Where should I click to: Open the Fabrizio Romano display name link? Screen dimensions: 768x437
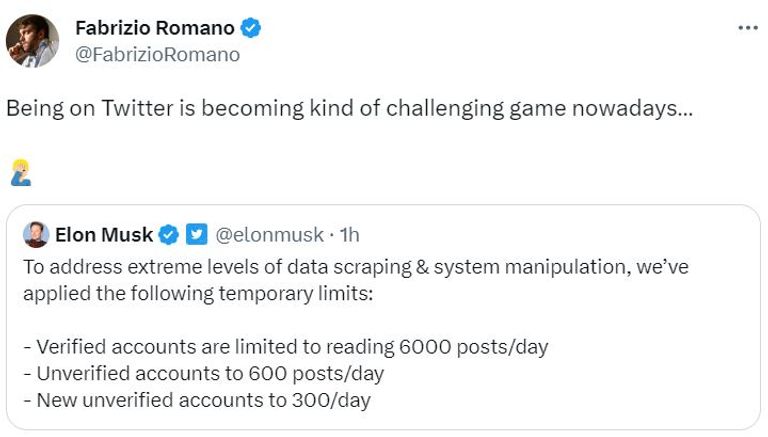[154, 28]
